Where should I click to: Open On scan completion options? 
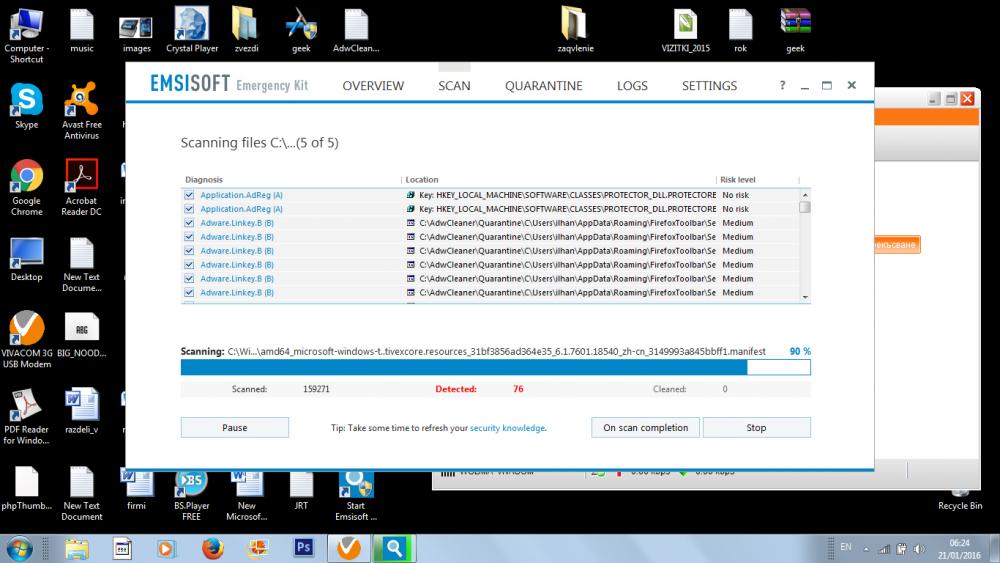click(x=645, y=428)
